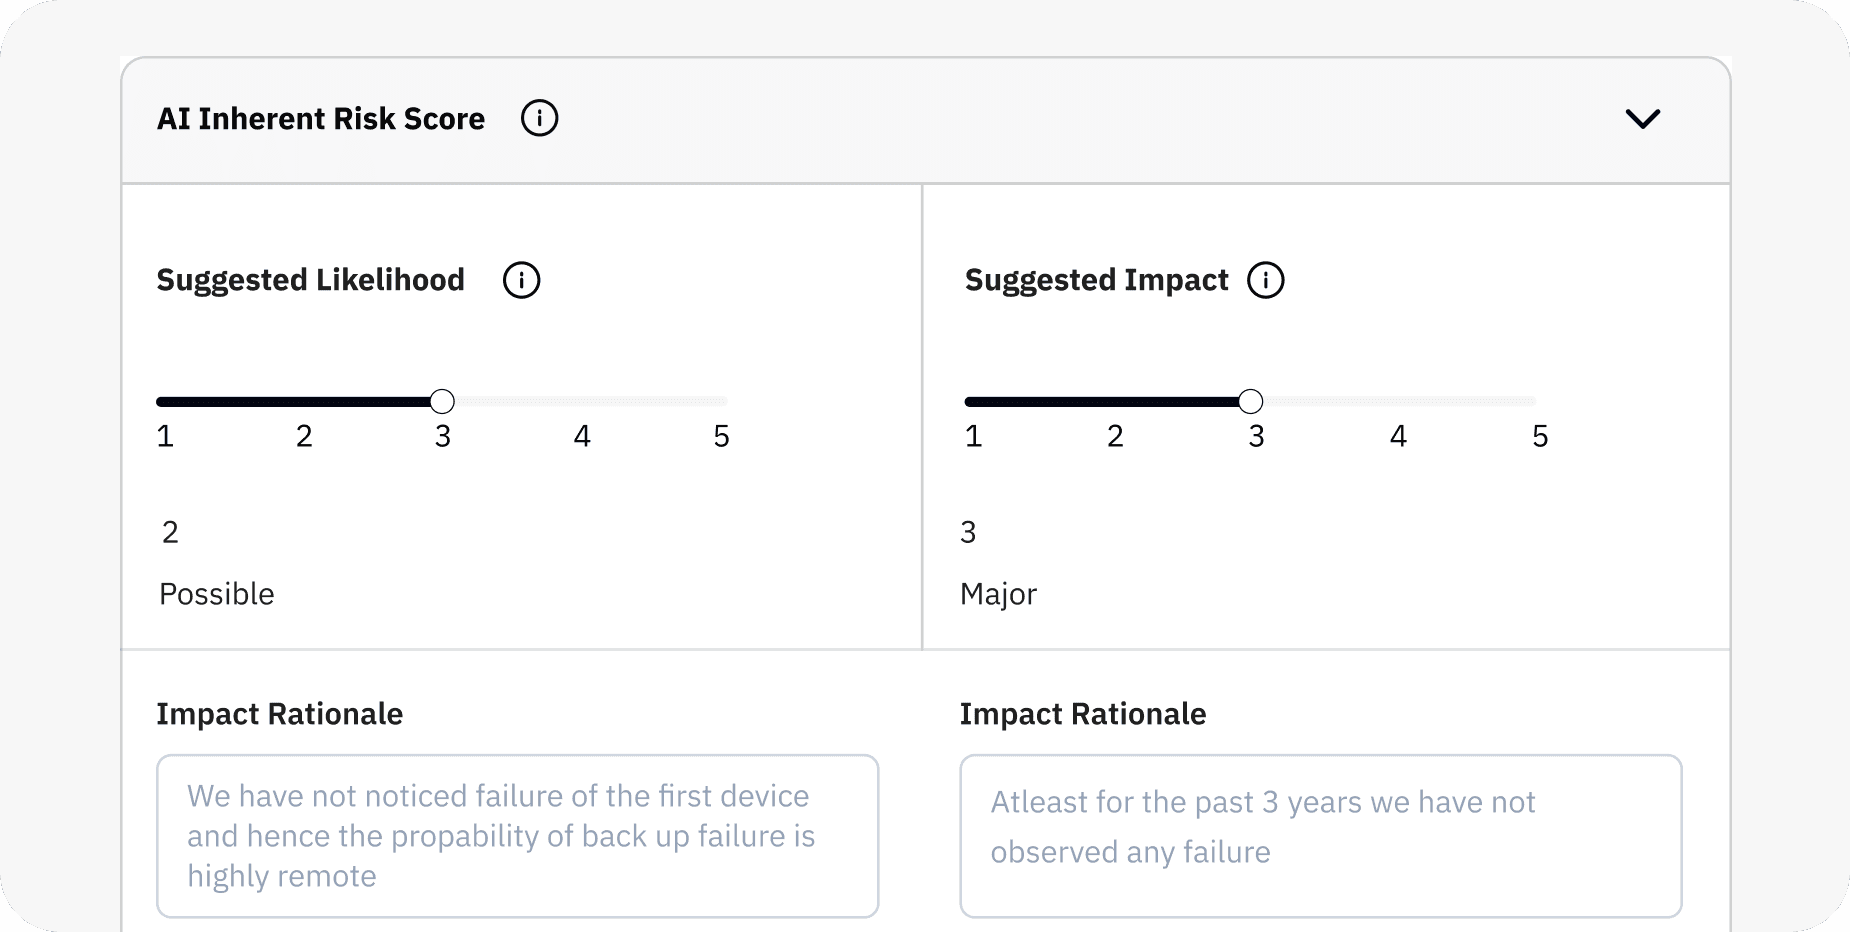Click the circled info beside Suggested Impact heading
Screen dimensions: 1850x932
[x=1265, y=280]
